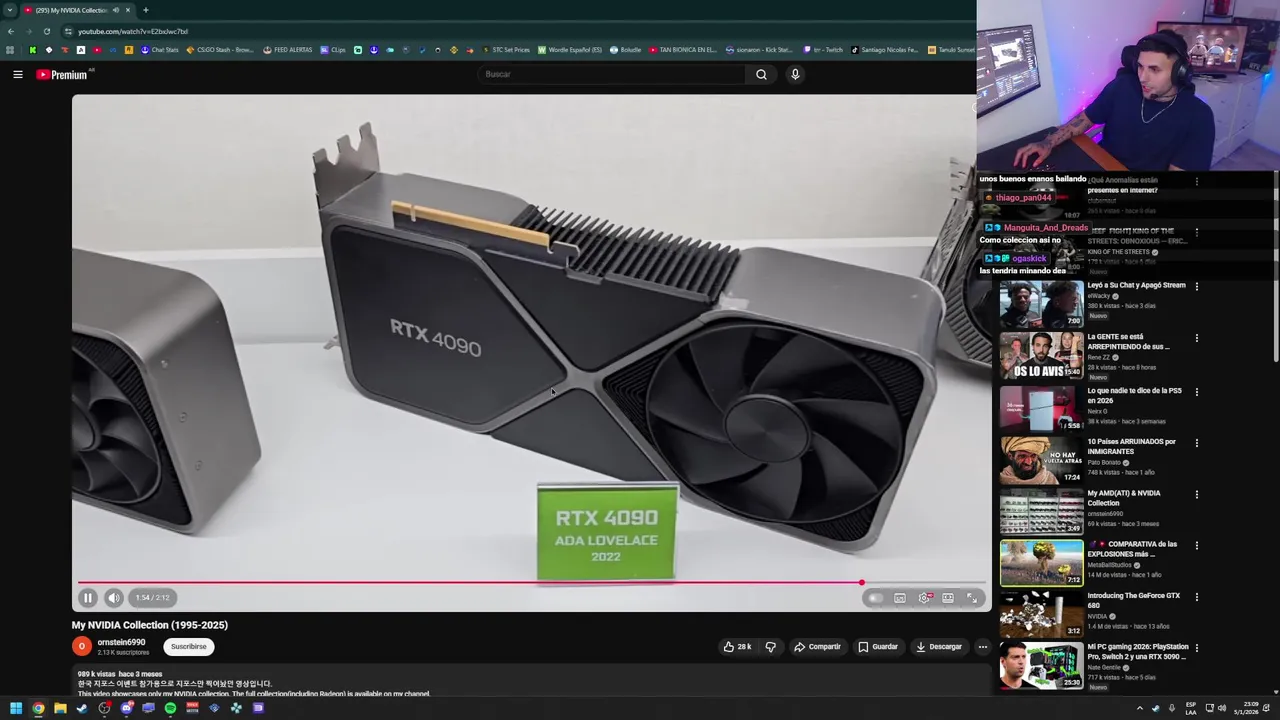Open options for 'My AMD(ATI) & NVIDIA' video
Screen dimensions: 1280x720
pos(1196,494)
